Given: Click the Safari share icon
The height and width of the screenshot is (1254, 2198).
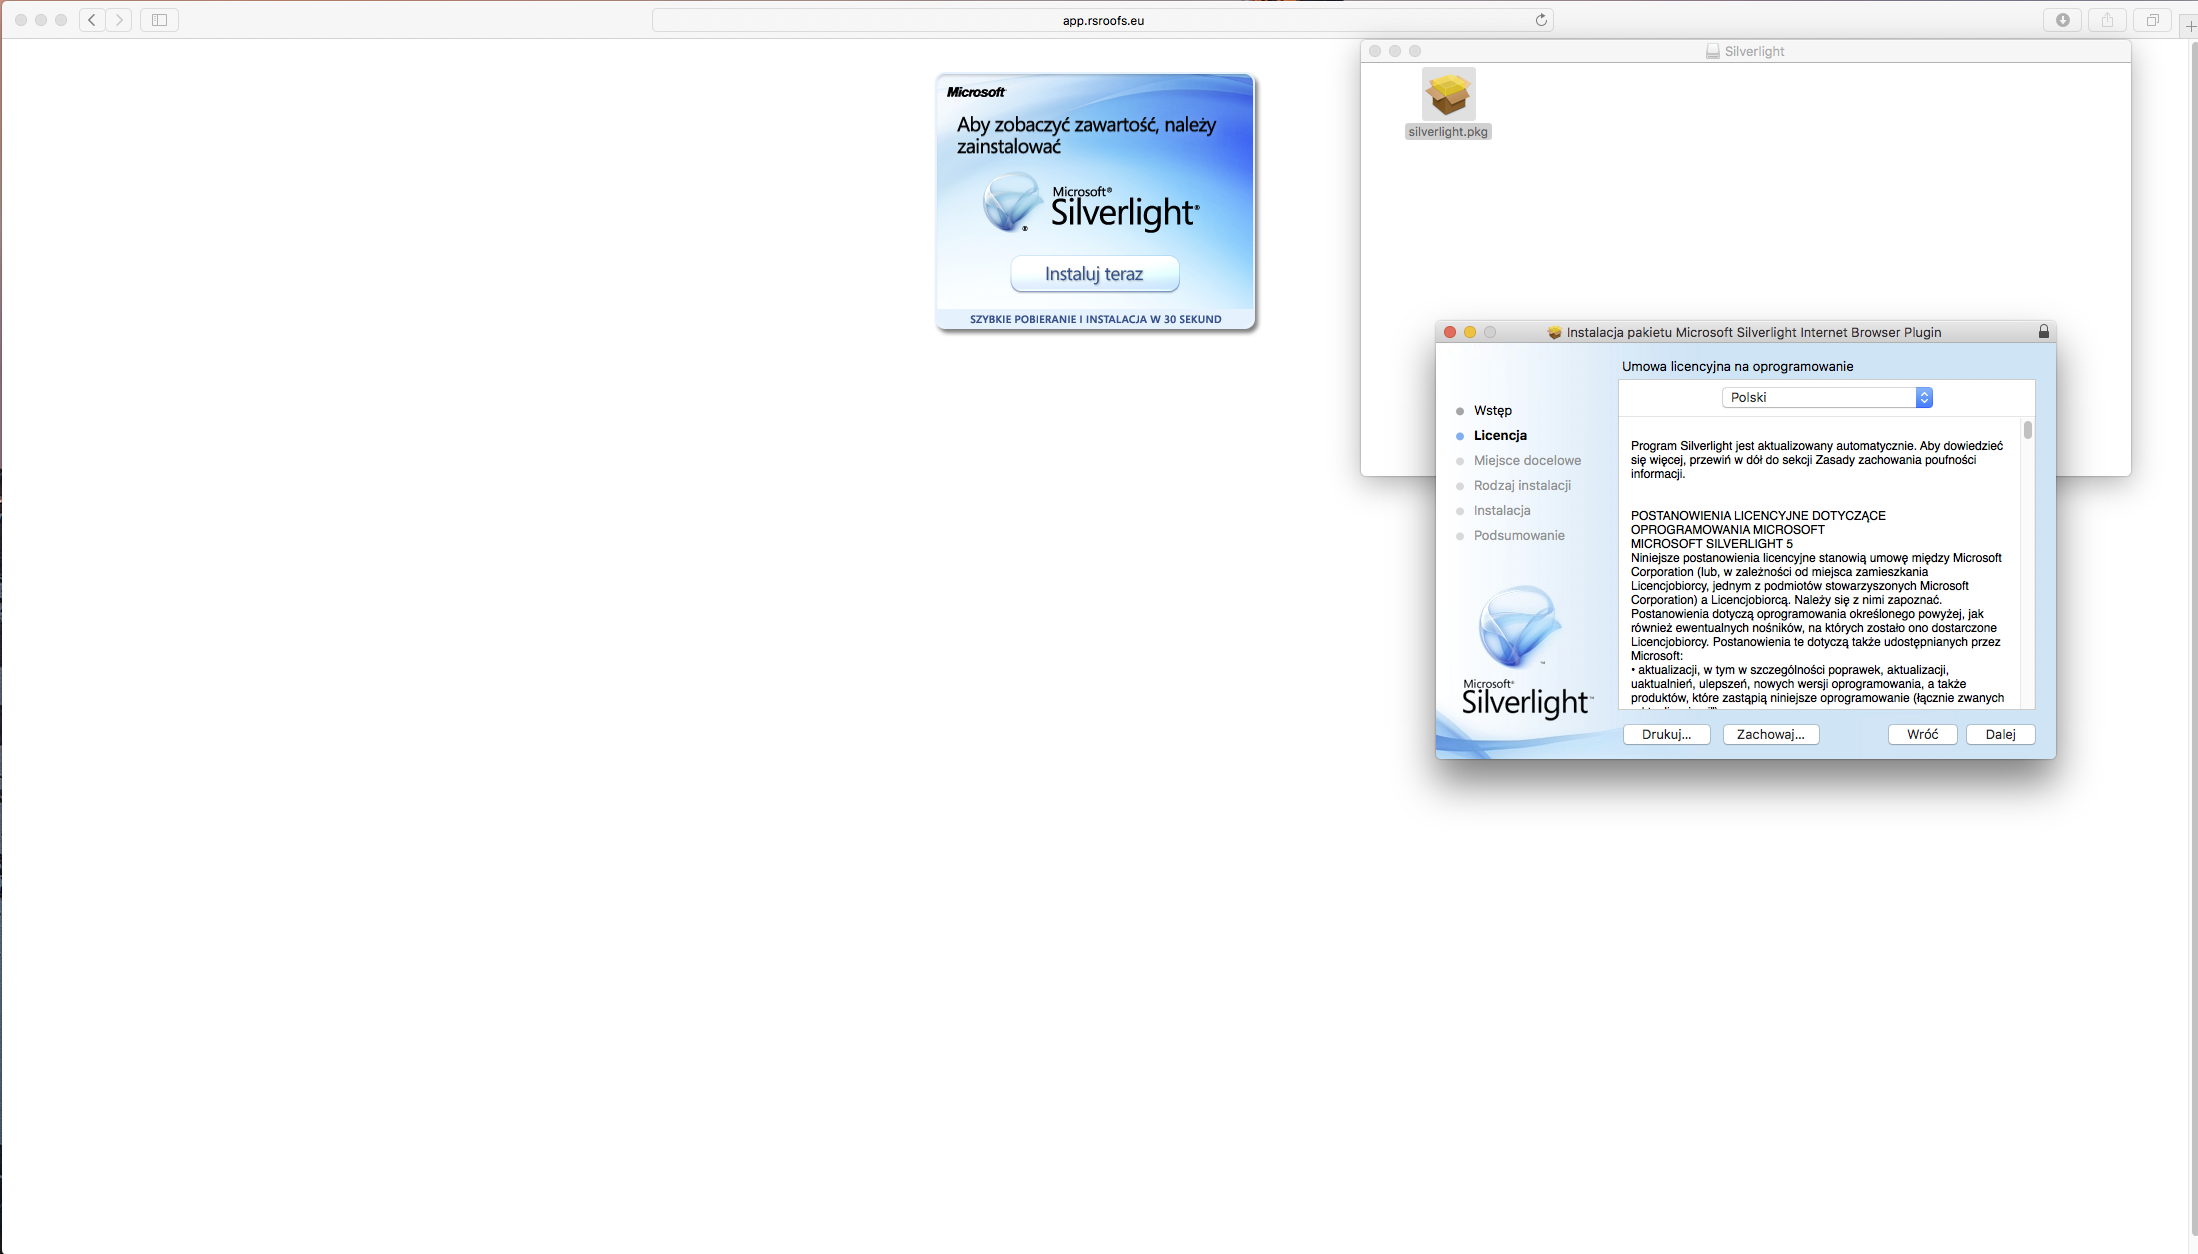Looking at the screenshot, I should tap(2107, 20).
